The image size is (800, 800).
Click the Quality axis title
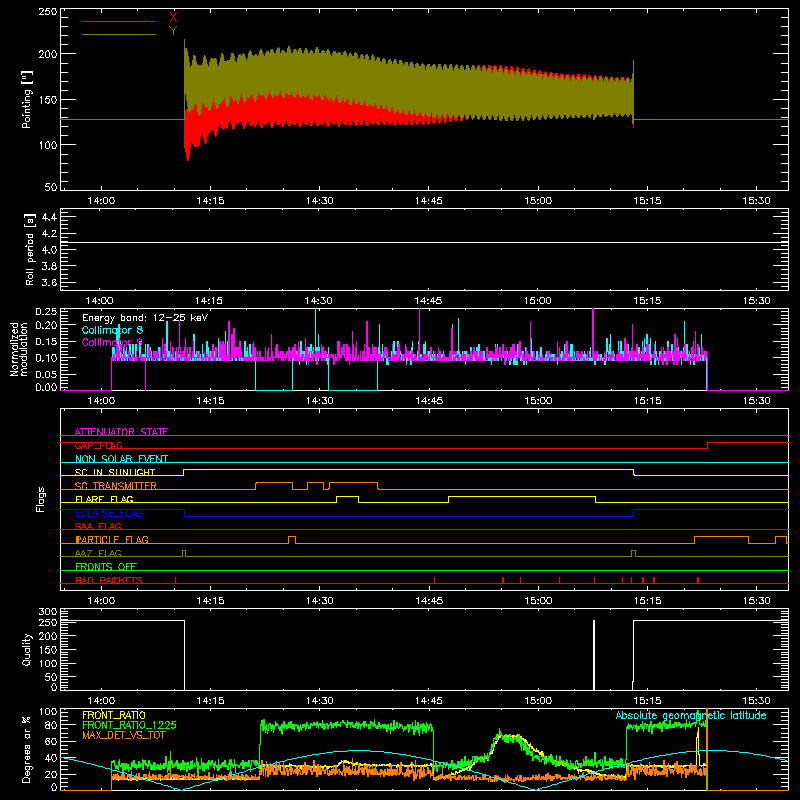tap(27, 649)
